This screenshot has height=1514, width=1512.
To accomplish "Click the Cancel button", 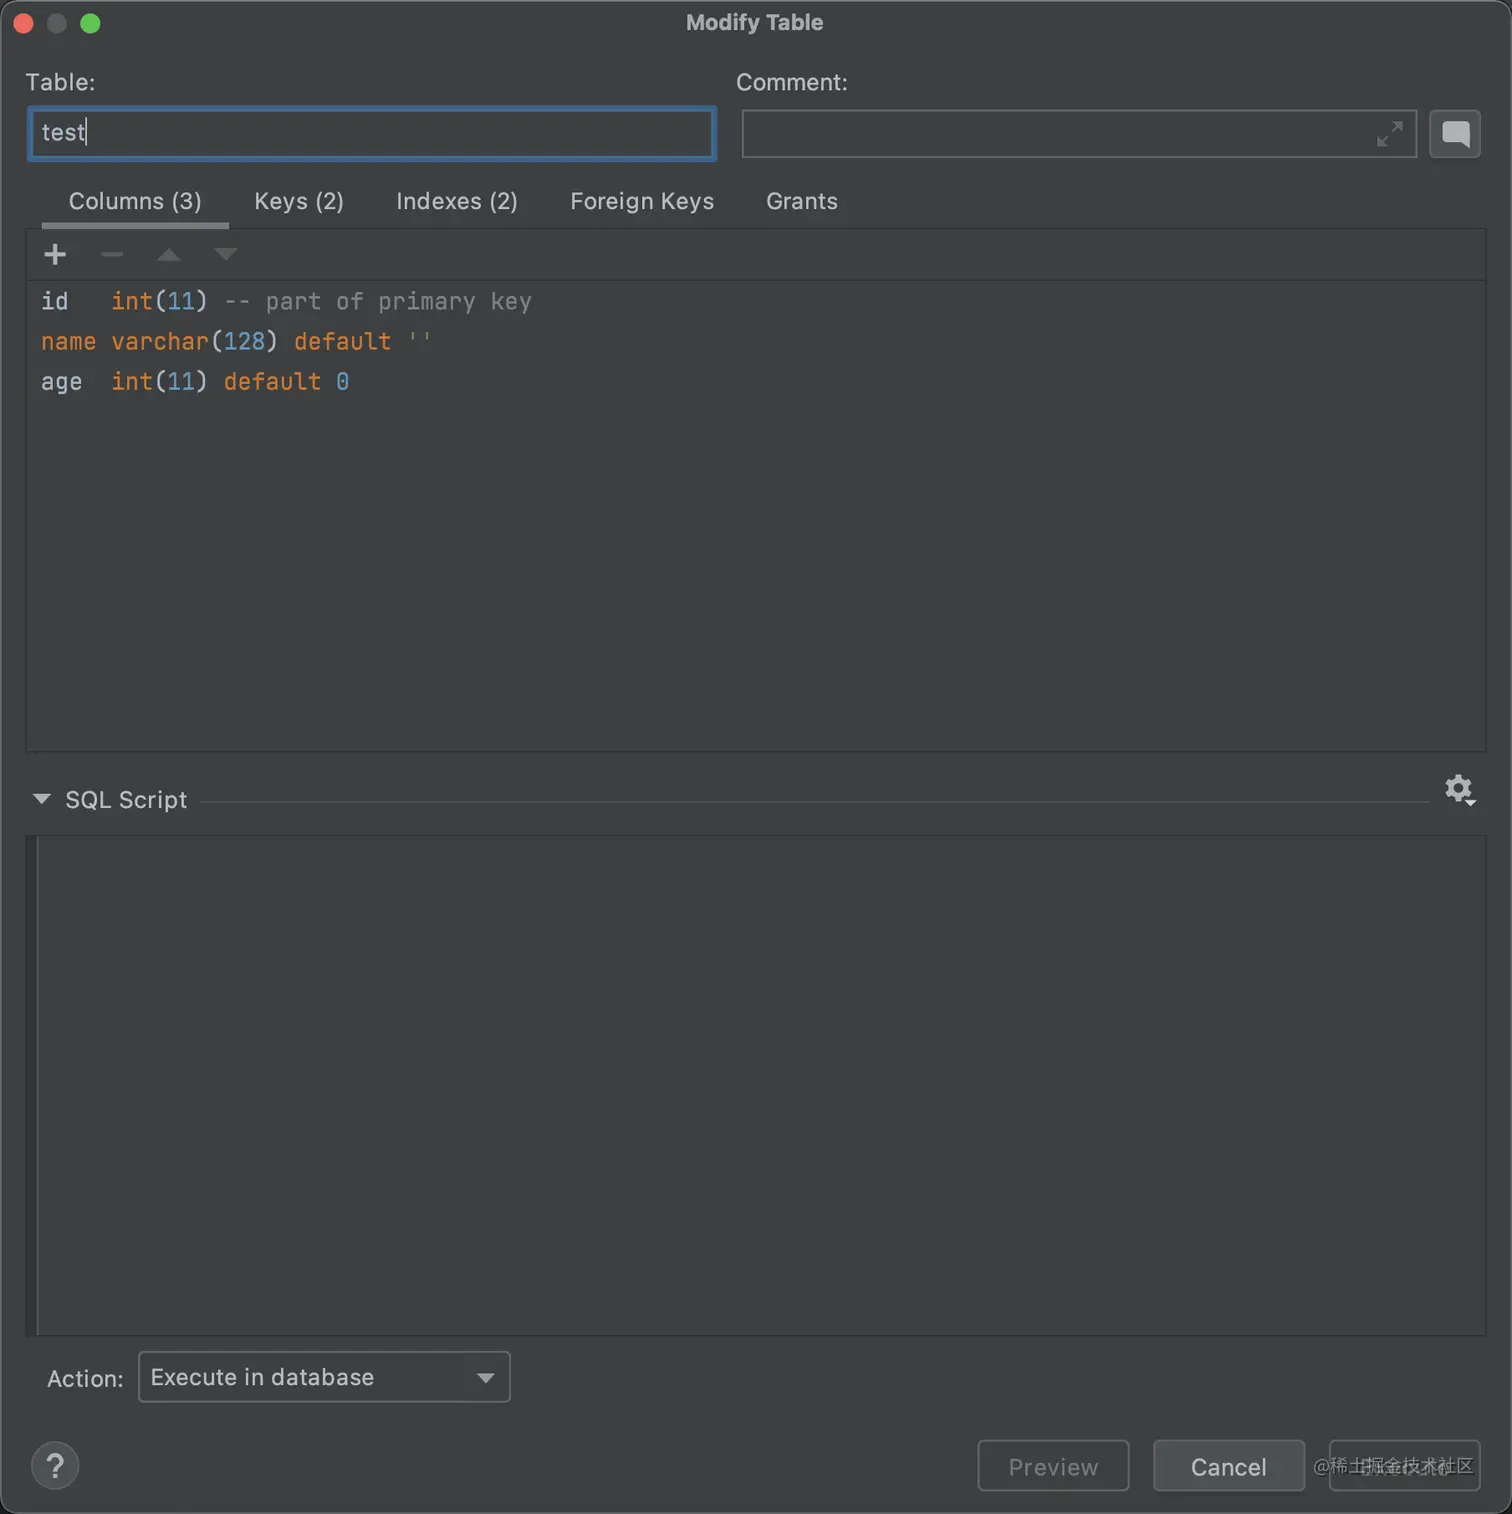I will tap(1229, 1466).
